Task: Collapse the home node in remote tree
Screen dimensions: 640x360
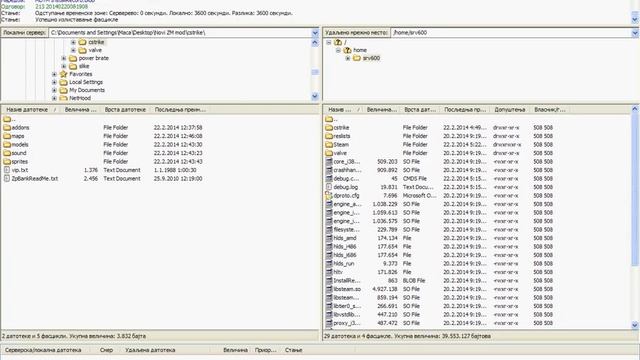Action: click(x=338, y=50)
